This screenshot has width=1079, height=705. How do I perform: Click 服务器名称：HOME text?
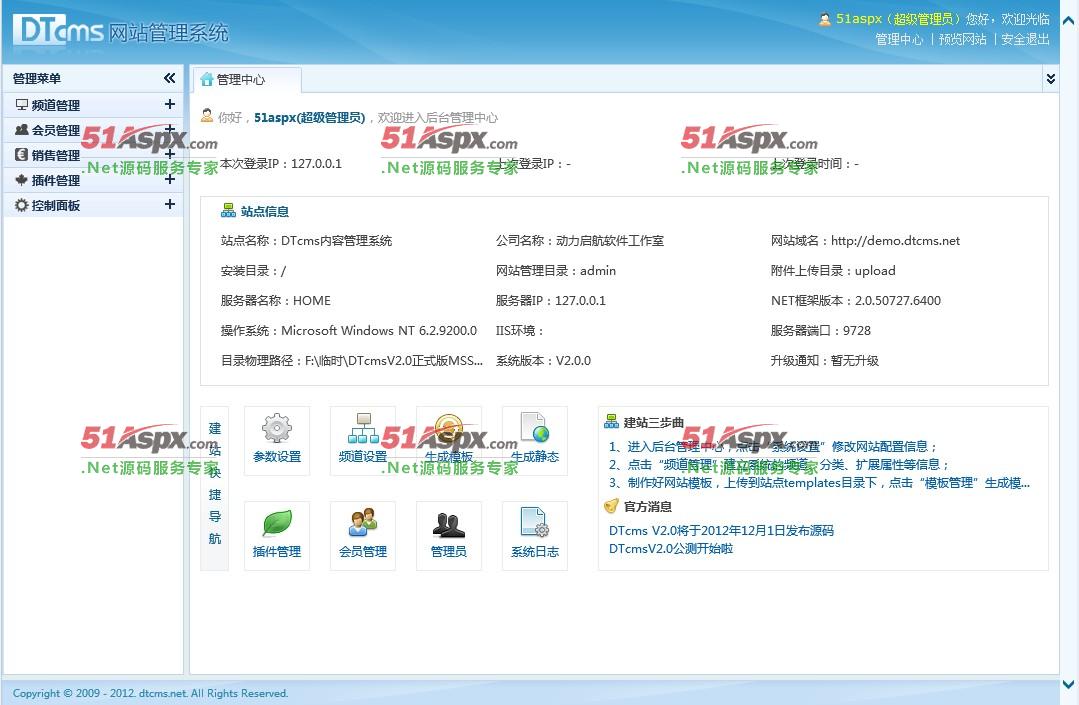click(275, 301)
